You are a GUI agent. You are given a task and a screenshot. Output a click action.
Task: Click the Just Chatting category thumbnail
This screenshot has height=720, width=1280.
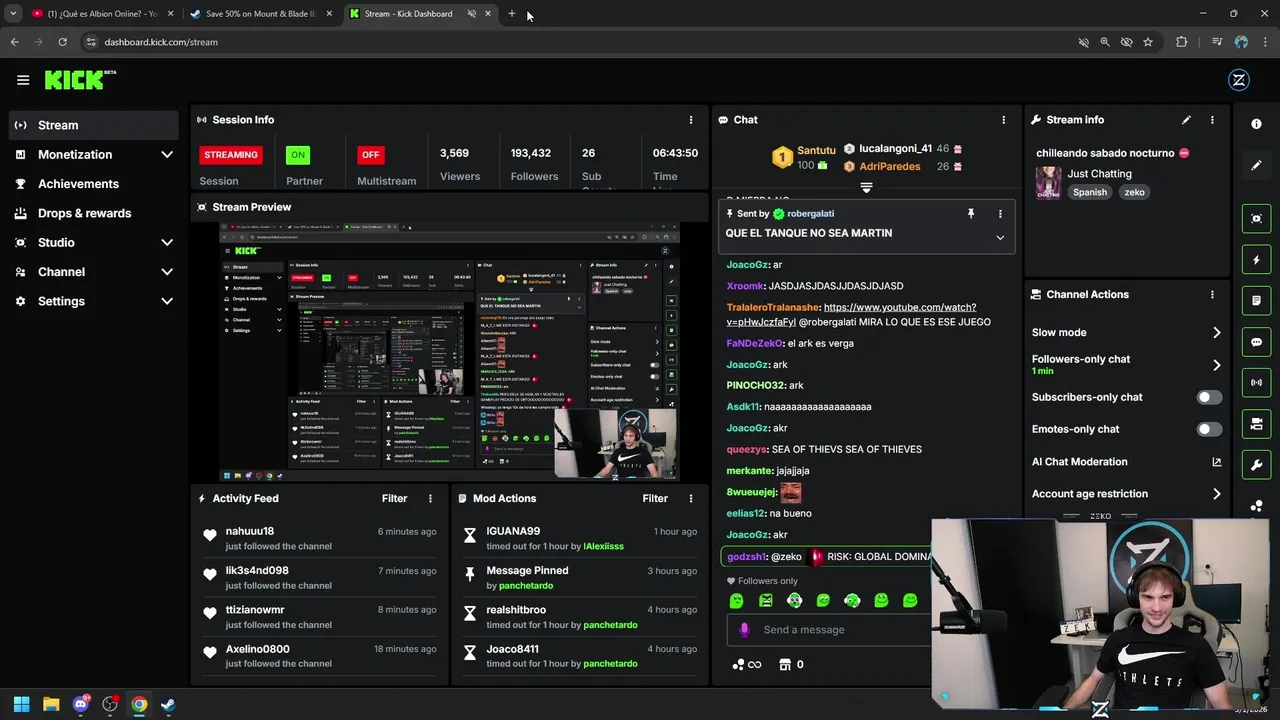pyautogui.click(x=1048, y=183)
